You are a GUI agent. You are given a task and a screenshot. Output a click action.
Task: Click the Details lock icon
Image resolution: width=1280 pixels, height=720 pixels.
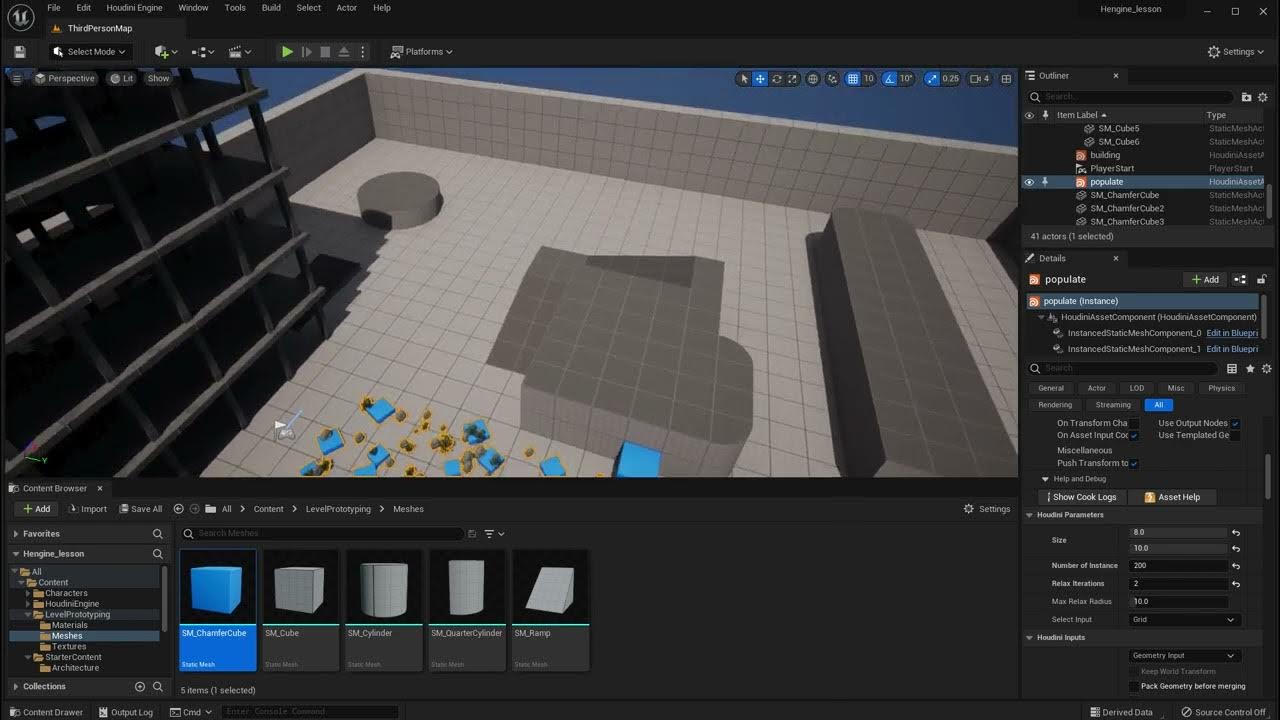click(1262, 280)
